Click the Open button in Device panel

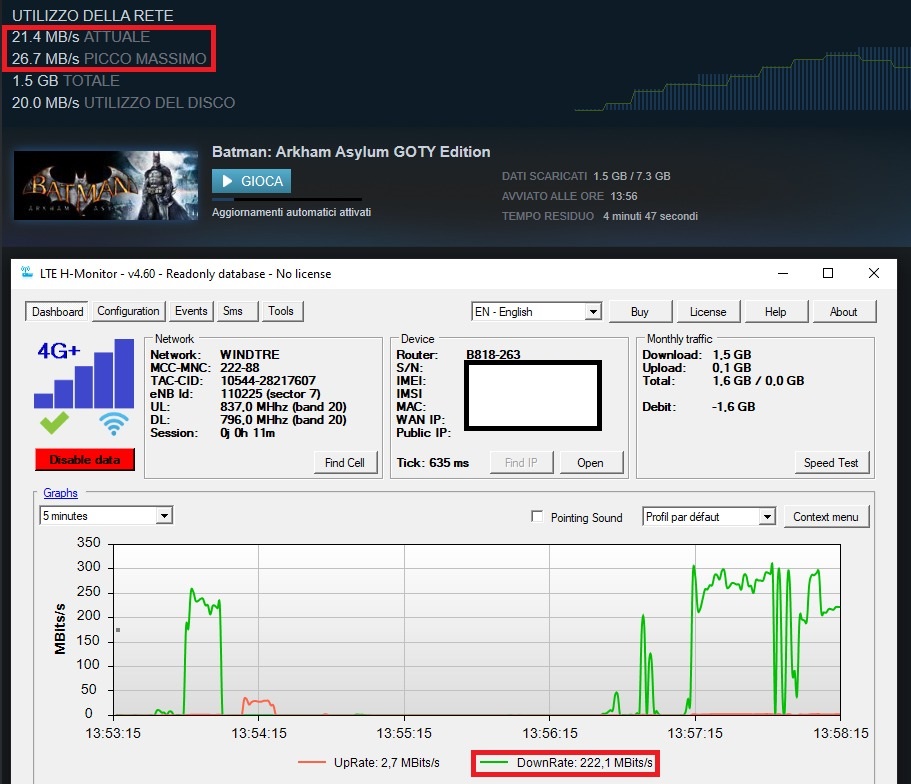pyautogui.click(x=591, y=463)
